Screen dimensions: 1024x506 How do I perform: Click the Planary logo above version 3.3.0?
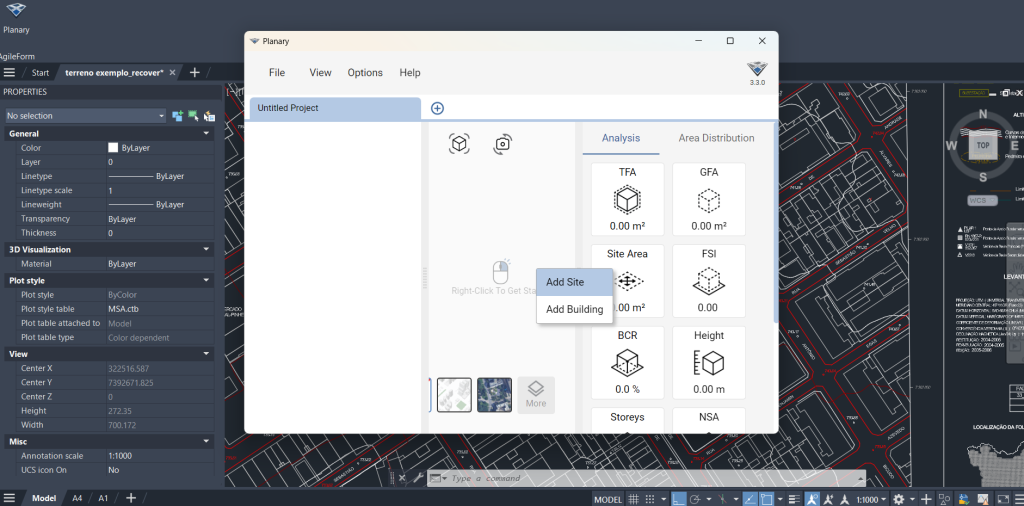pyautogui.click(x=757, y=69)
